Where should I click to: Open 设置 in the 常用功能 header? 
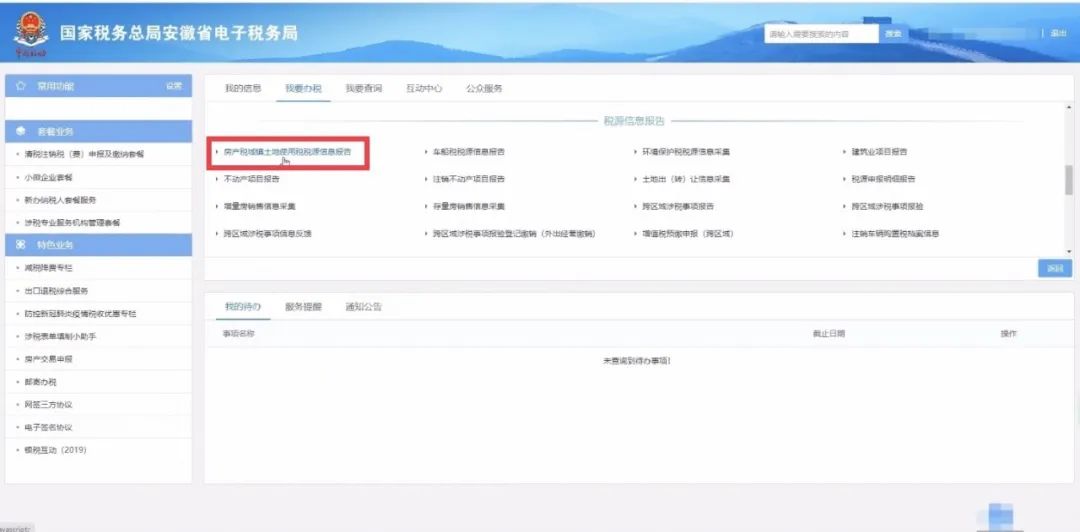(174, 86)
